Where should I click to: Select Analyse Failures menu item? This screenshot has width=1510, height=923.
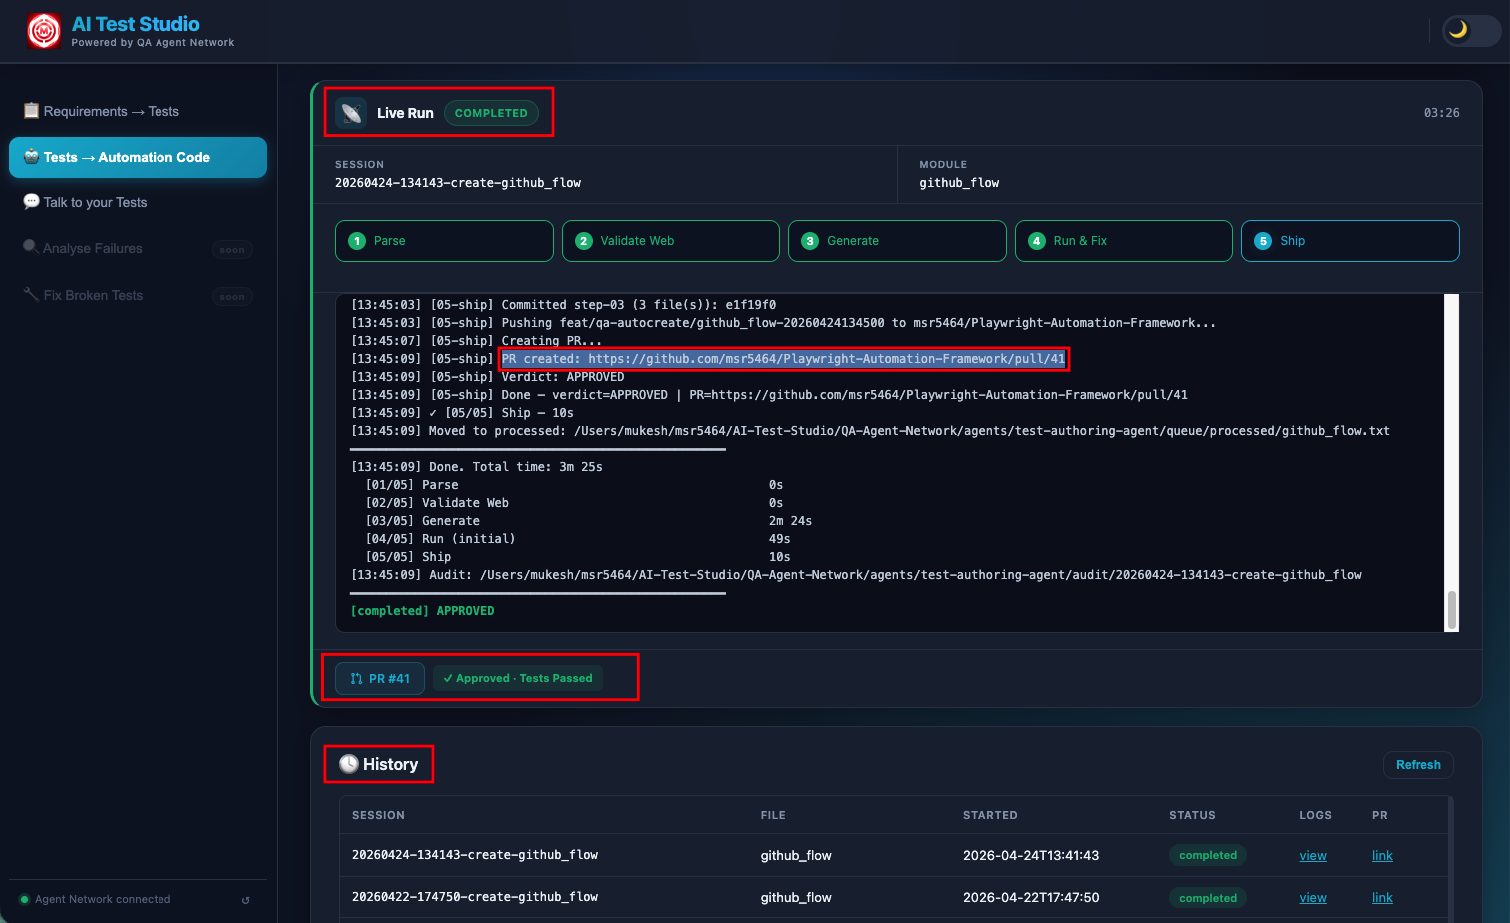coord(138,248)
